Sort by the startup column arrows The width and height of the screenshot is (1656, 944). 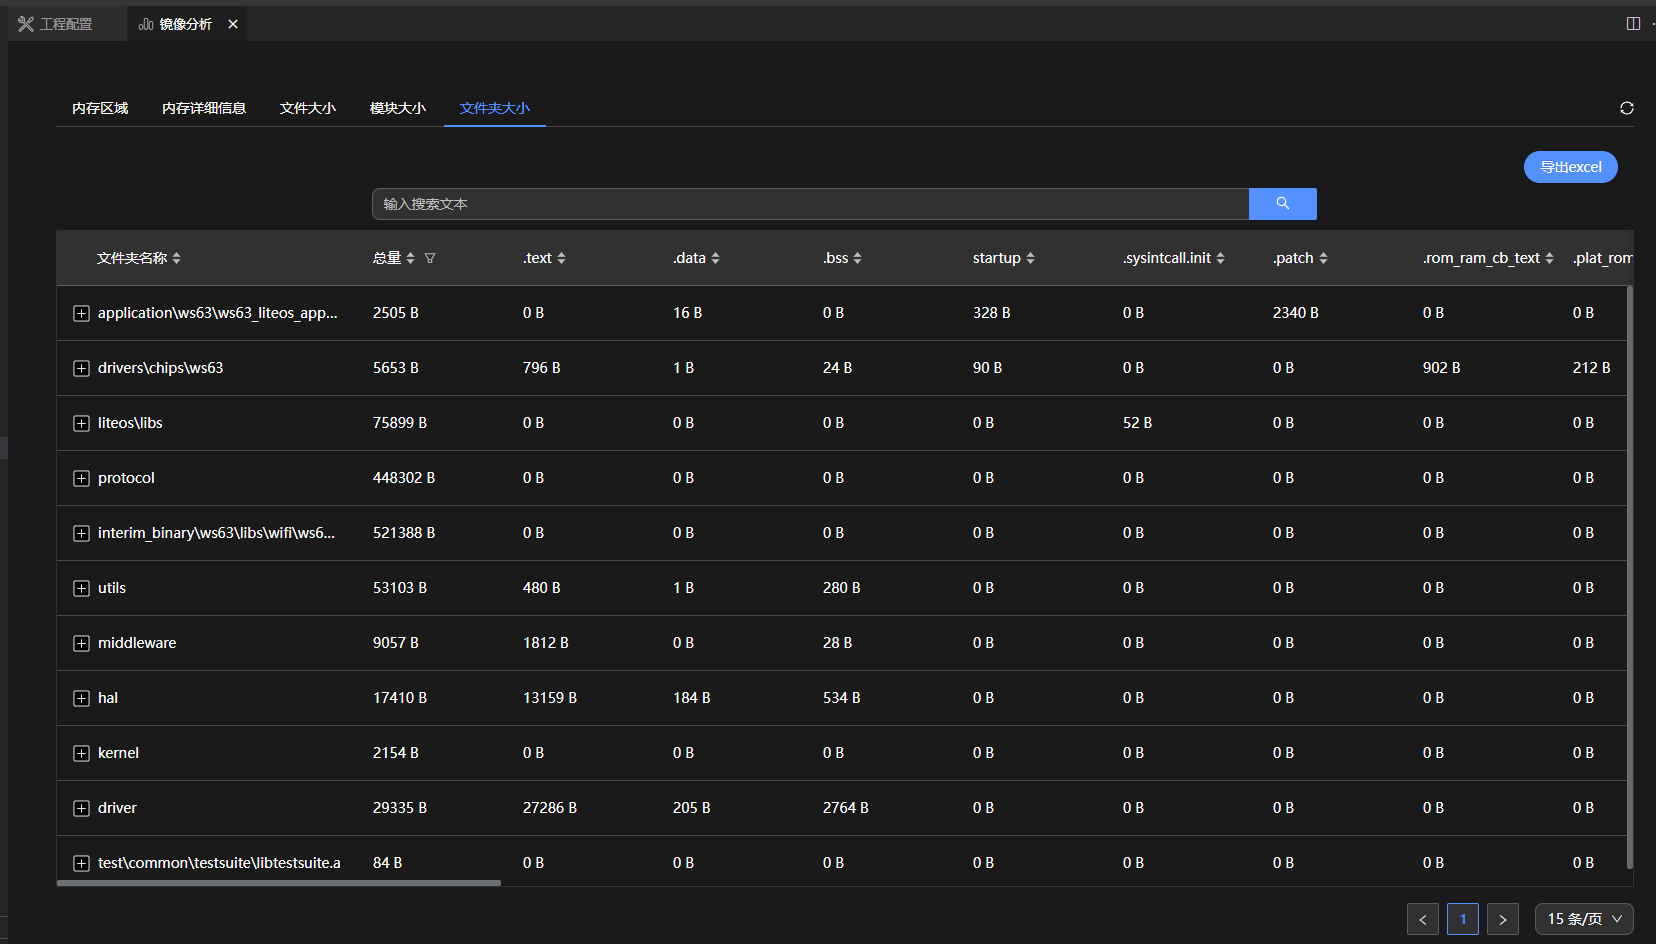point(1030,258)
